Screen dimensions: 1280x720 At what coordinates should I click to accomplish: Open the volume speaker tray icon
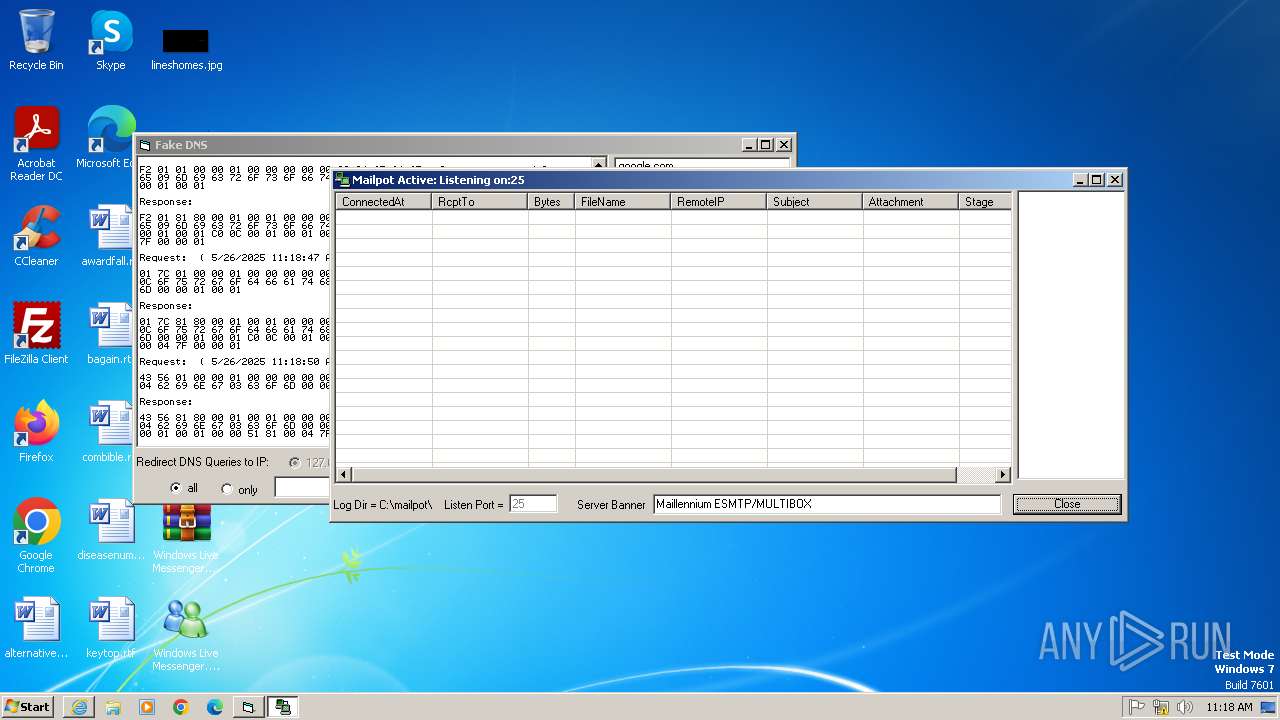coord(1185,707)
